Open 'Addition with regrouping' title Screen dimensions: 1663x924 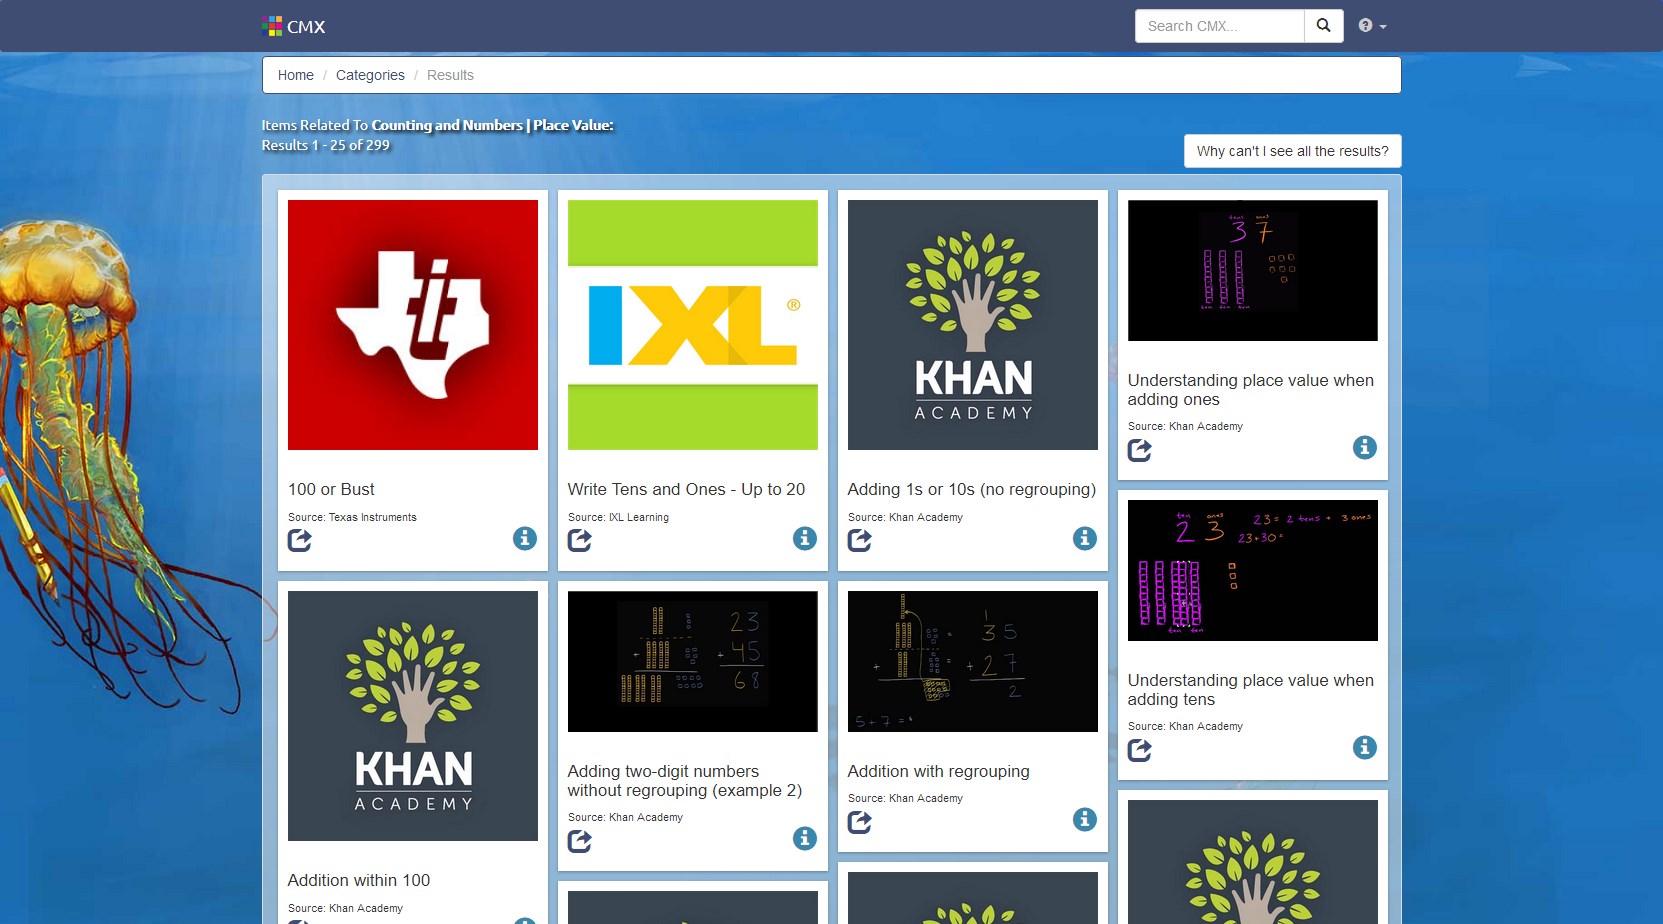click(938, 771)
